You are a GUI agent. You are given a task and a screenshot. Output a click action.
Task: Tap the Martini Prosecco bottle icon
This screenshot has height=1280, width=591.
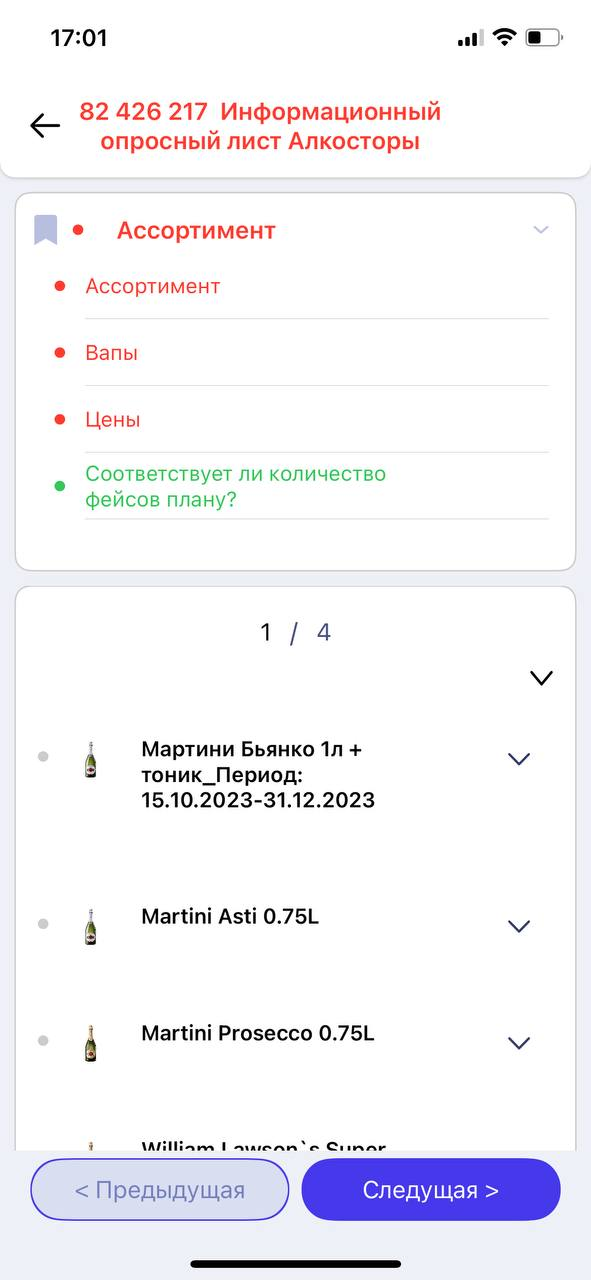click(90, 1043)
